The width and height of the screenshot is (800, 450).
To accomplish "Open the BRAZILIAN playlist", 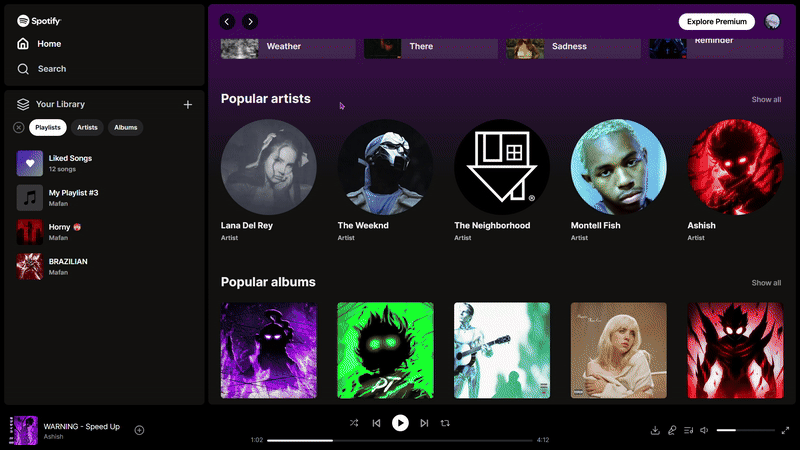I will 105,266.
